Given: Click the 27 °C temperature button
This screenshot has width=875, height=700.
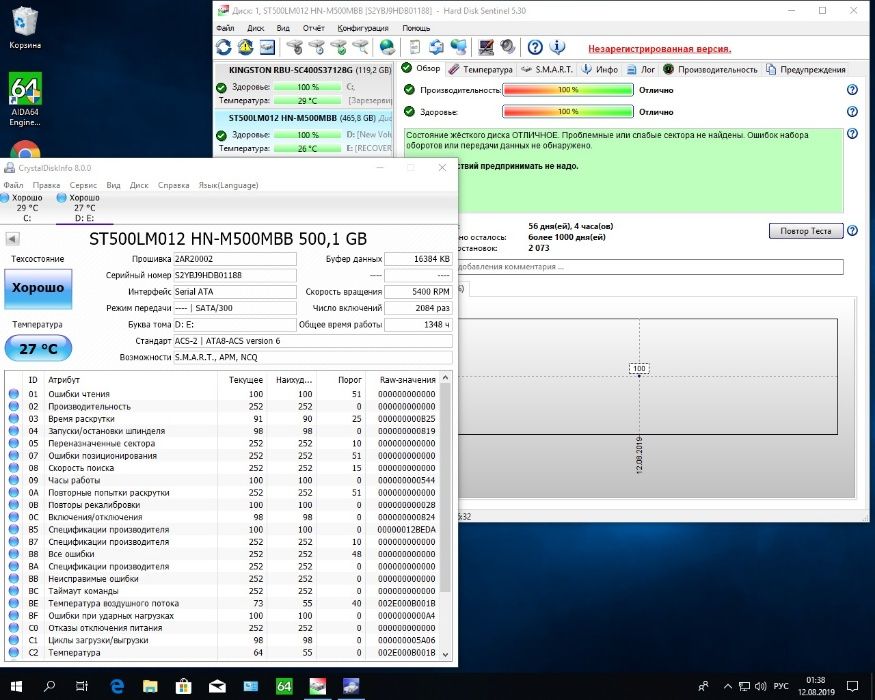Looking at the screenshot, I should tap(38, 348).
